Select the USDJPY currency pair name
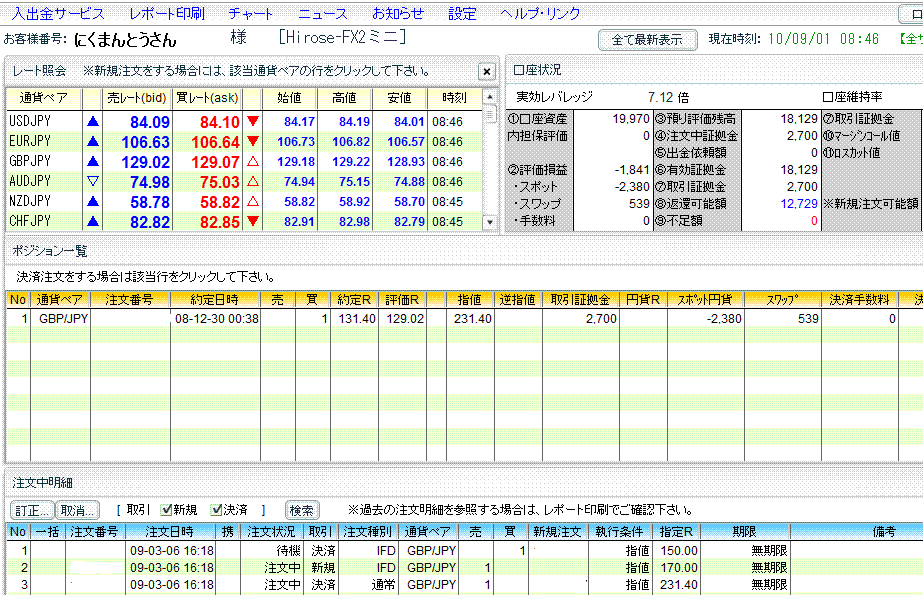 pyautogui.click(x=30, y=121)
